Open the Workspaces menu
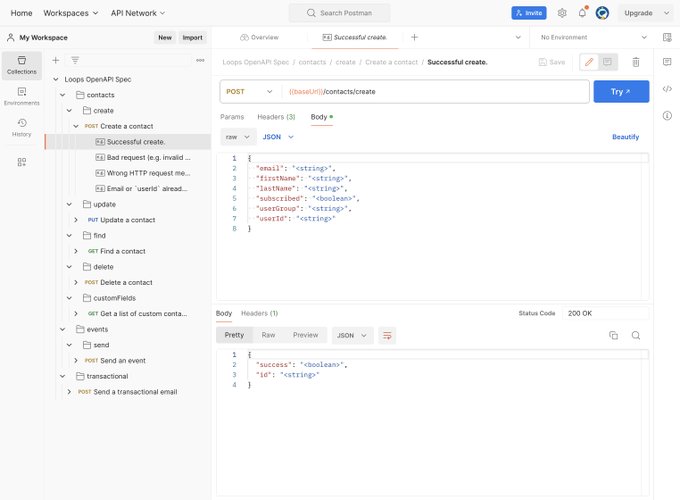The height and width of the screenshot is (500, 680). pyautogui.click(x=71, y=13)
